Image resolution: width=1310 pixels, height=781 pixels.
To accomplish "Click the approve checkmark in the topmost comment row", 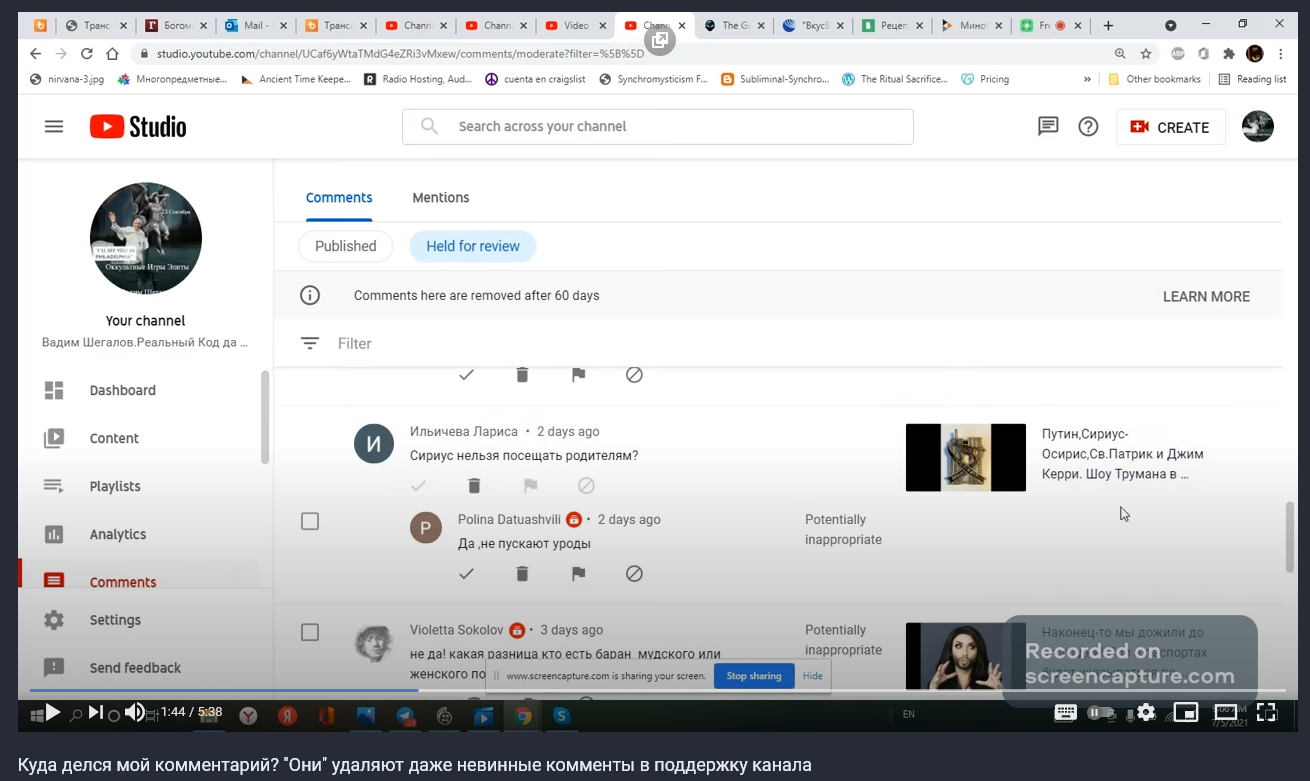I will [x=466, y=374].
